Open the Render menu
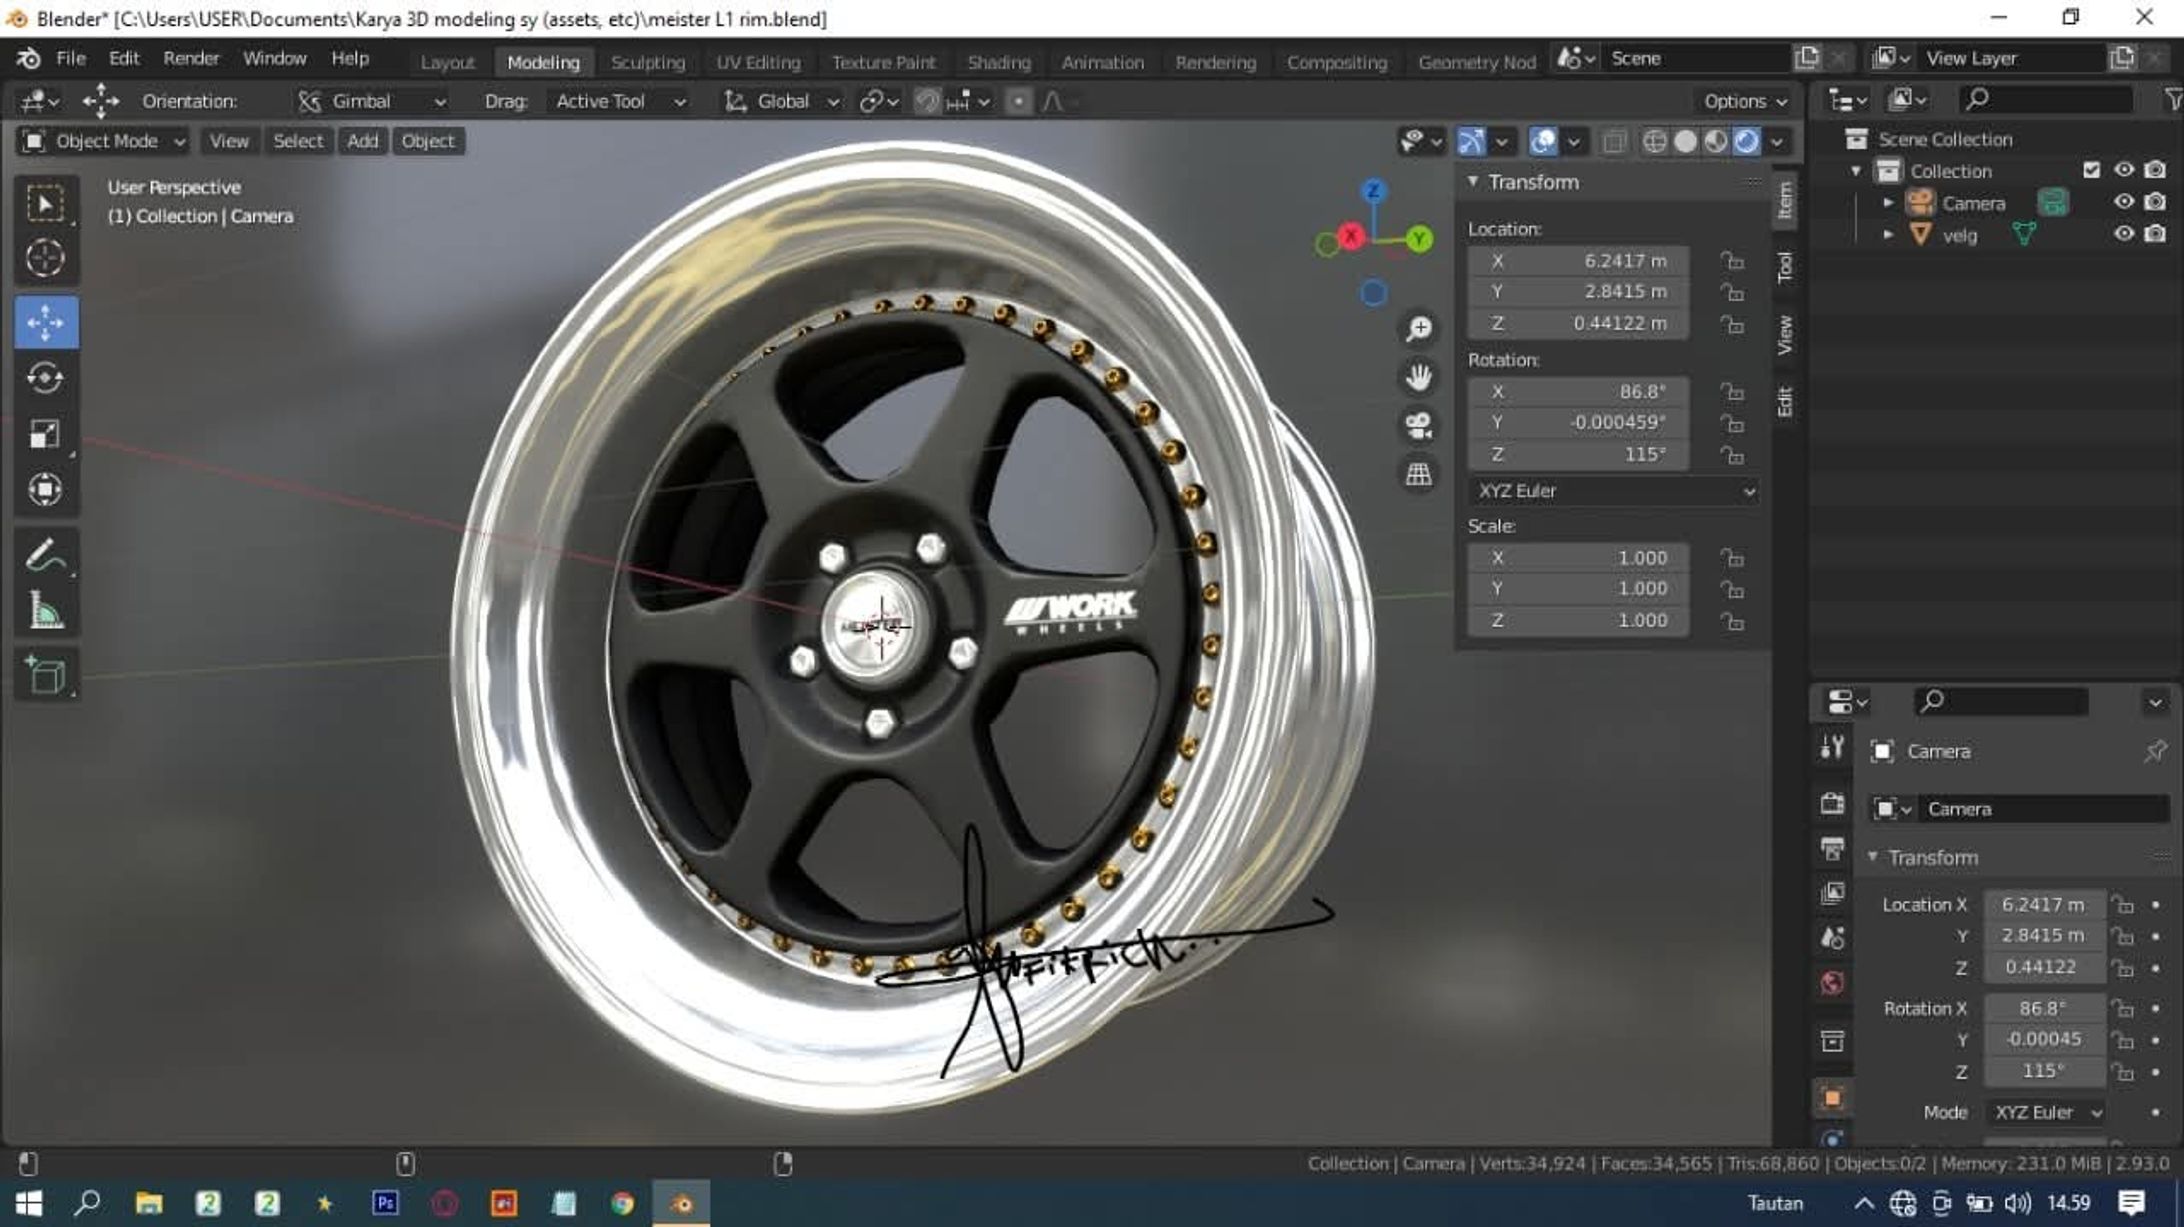The width and height of the screenshot is (2184, 1227). [191, 59]
